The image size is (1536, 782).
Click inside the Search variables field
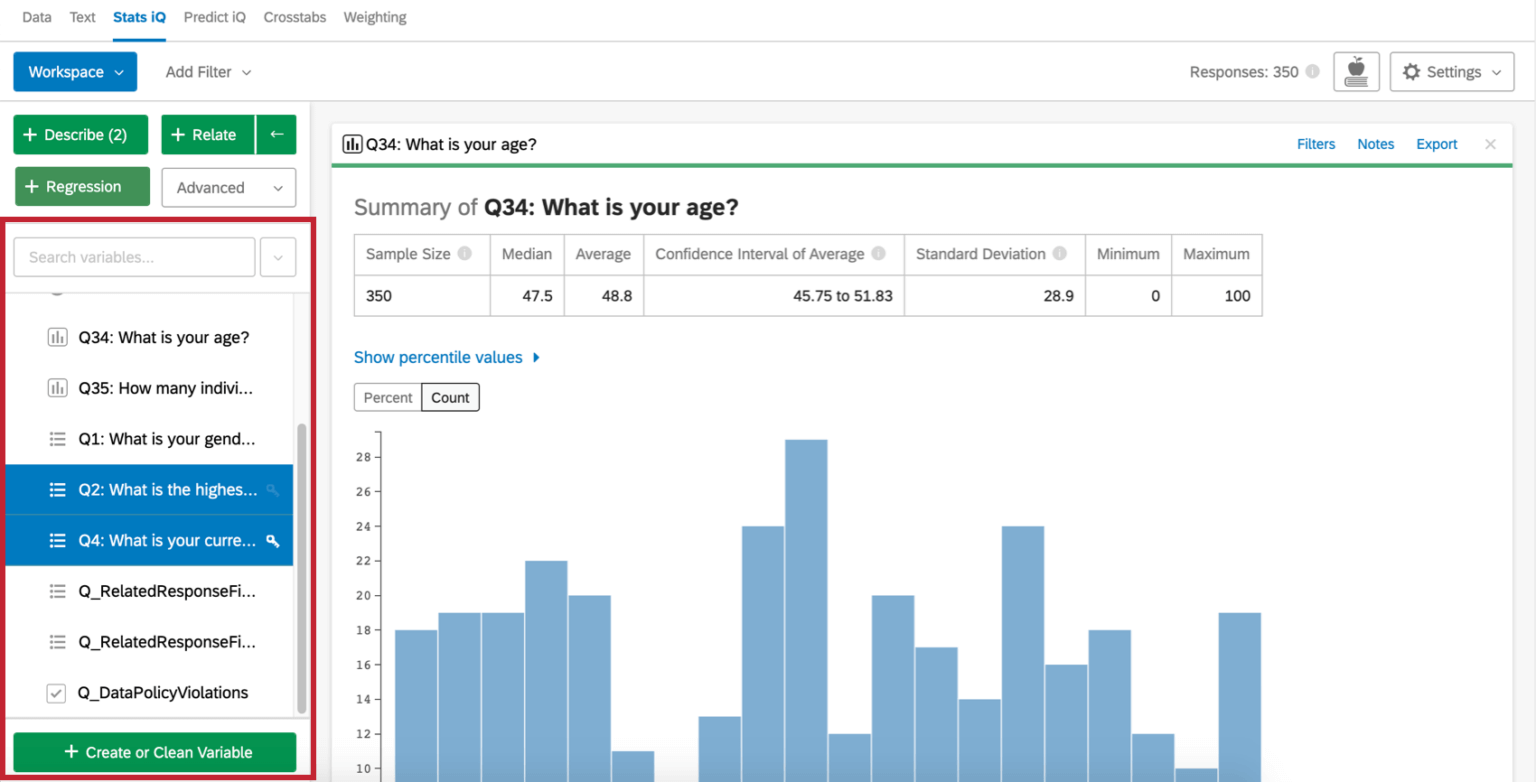click(x=133, y=257)
